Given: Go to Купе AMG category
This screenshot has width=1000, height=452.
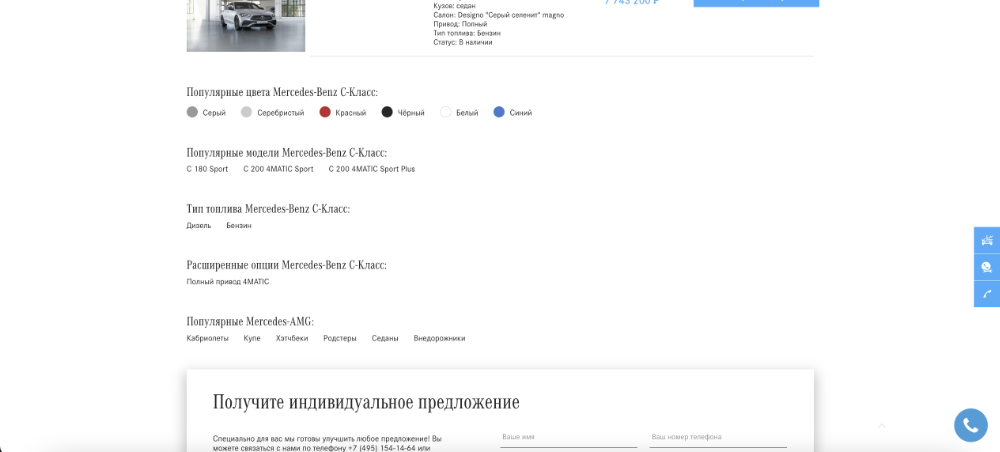Looking at the screenshot, I should [x=252, y=339].
